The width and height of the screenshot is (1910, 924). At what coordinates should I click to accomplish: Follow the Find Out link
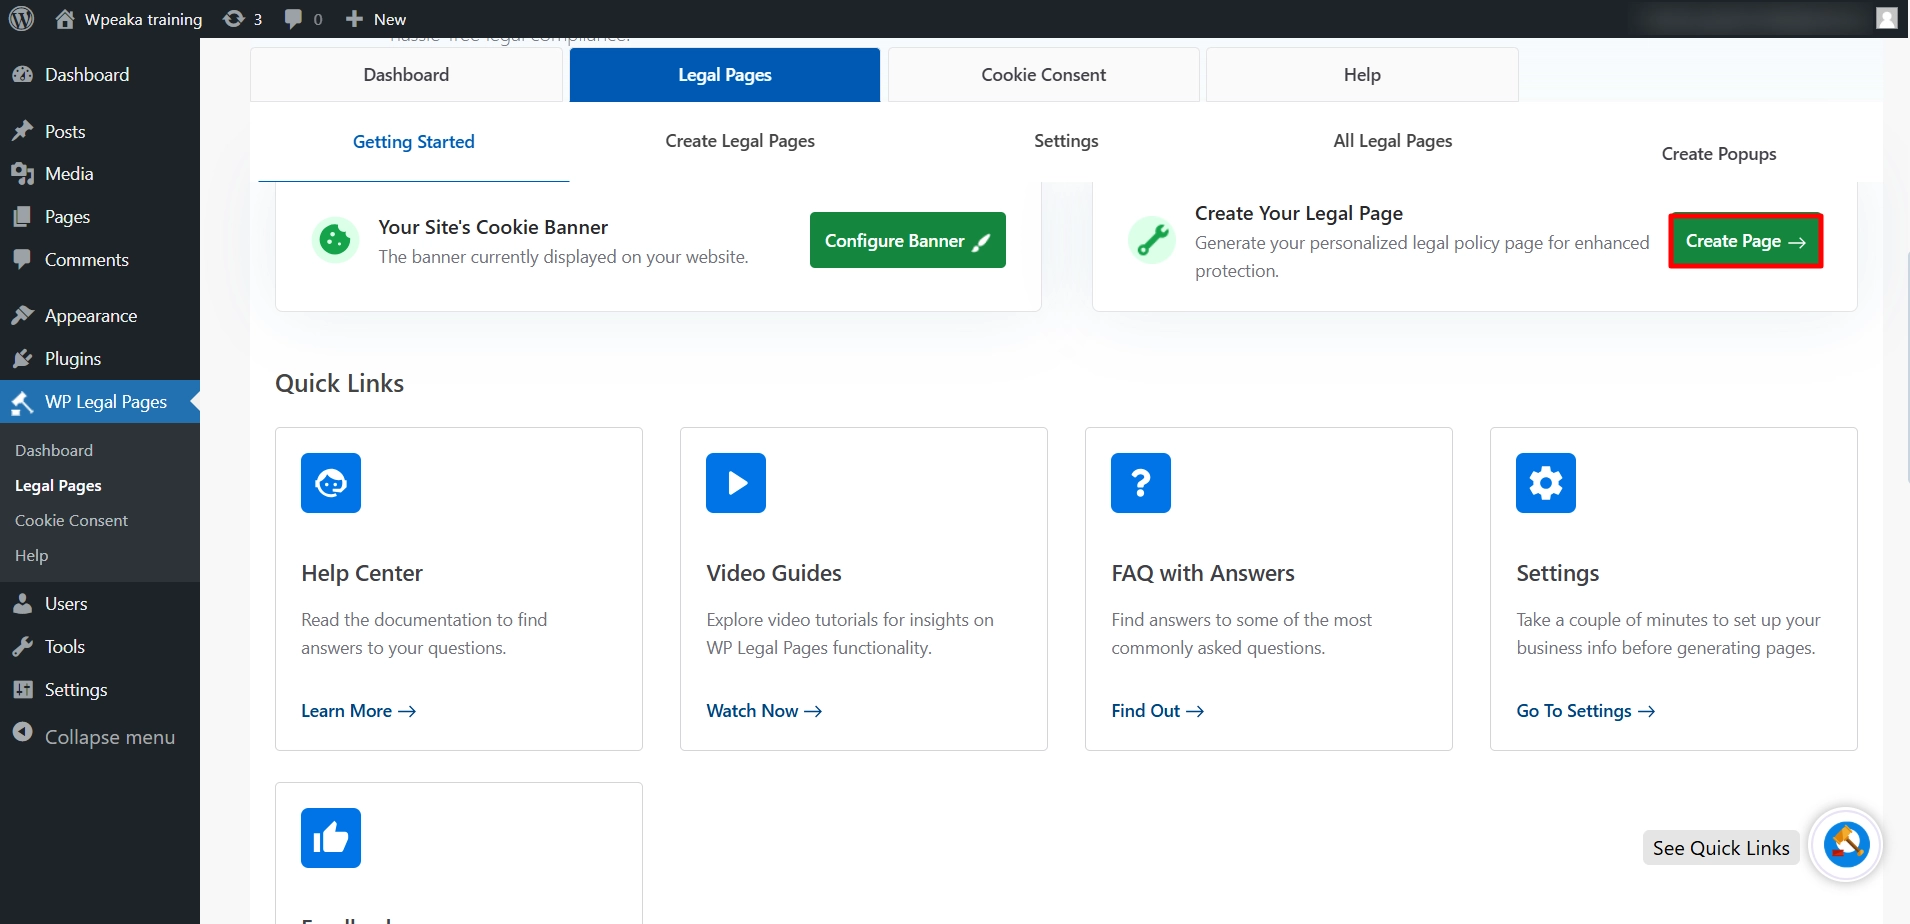[x=1157, y=711]
